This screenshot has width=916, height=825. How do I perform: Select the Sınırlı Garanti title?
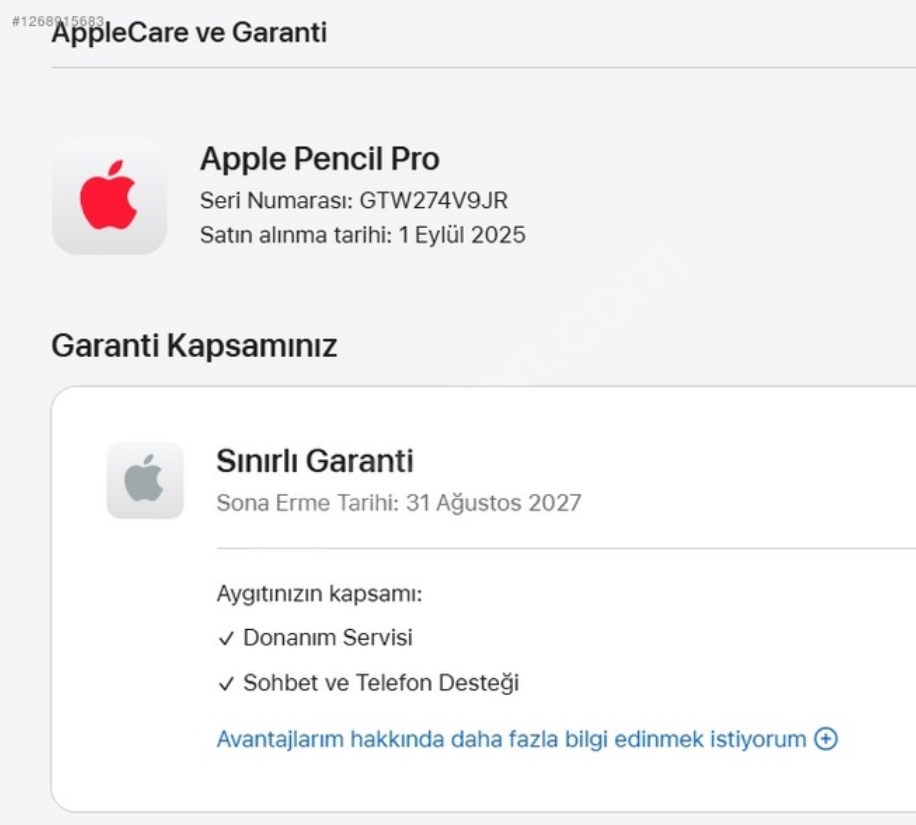(x=315, y=461)
